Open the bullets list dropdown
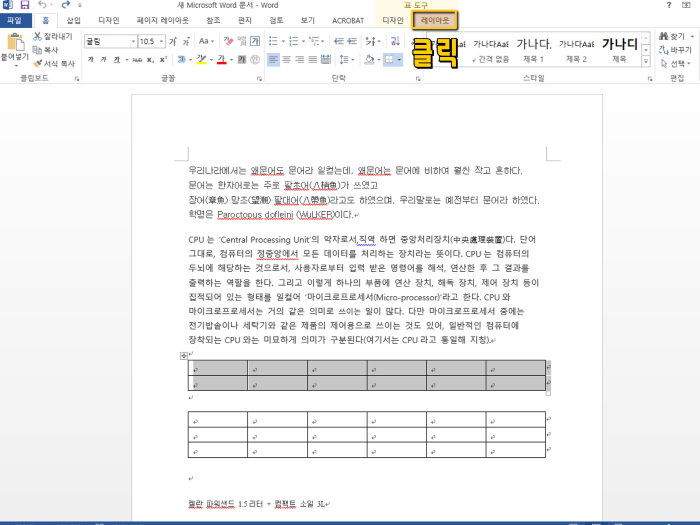700x525 pixels. tap(283, 42)
